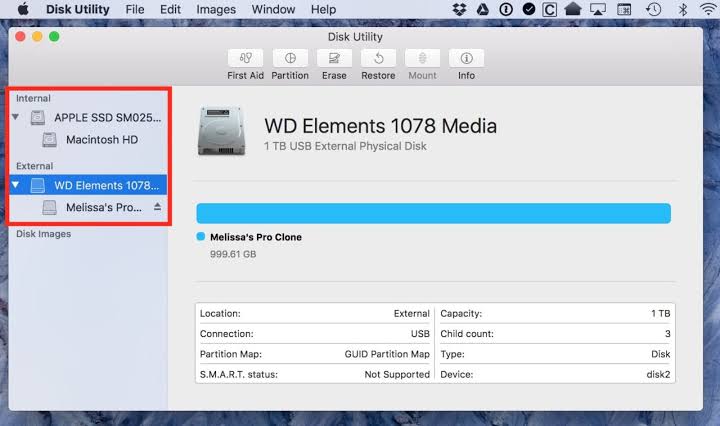Show disk Info from the toolbar
720x426 pixels.
pos(466,58)
